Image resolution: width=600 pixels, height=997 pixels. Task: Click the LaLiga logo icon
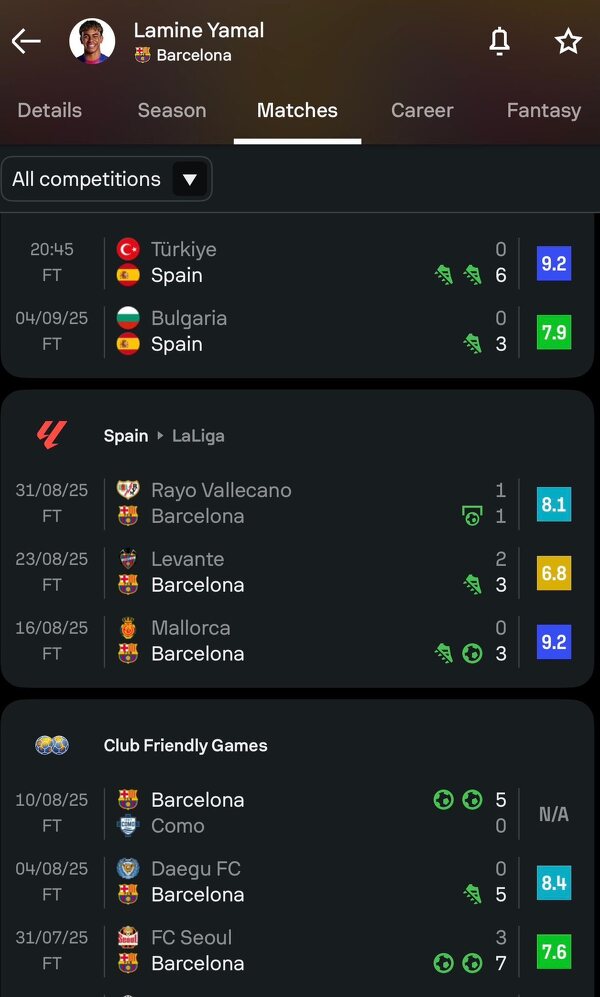(x=51, y=435)
